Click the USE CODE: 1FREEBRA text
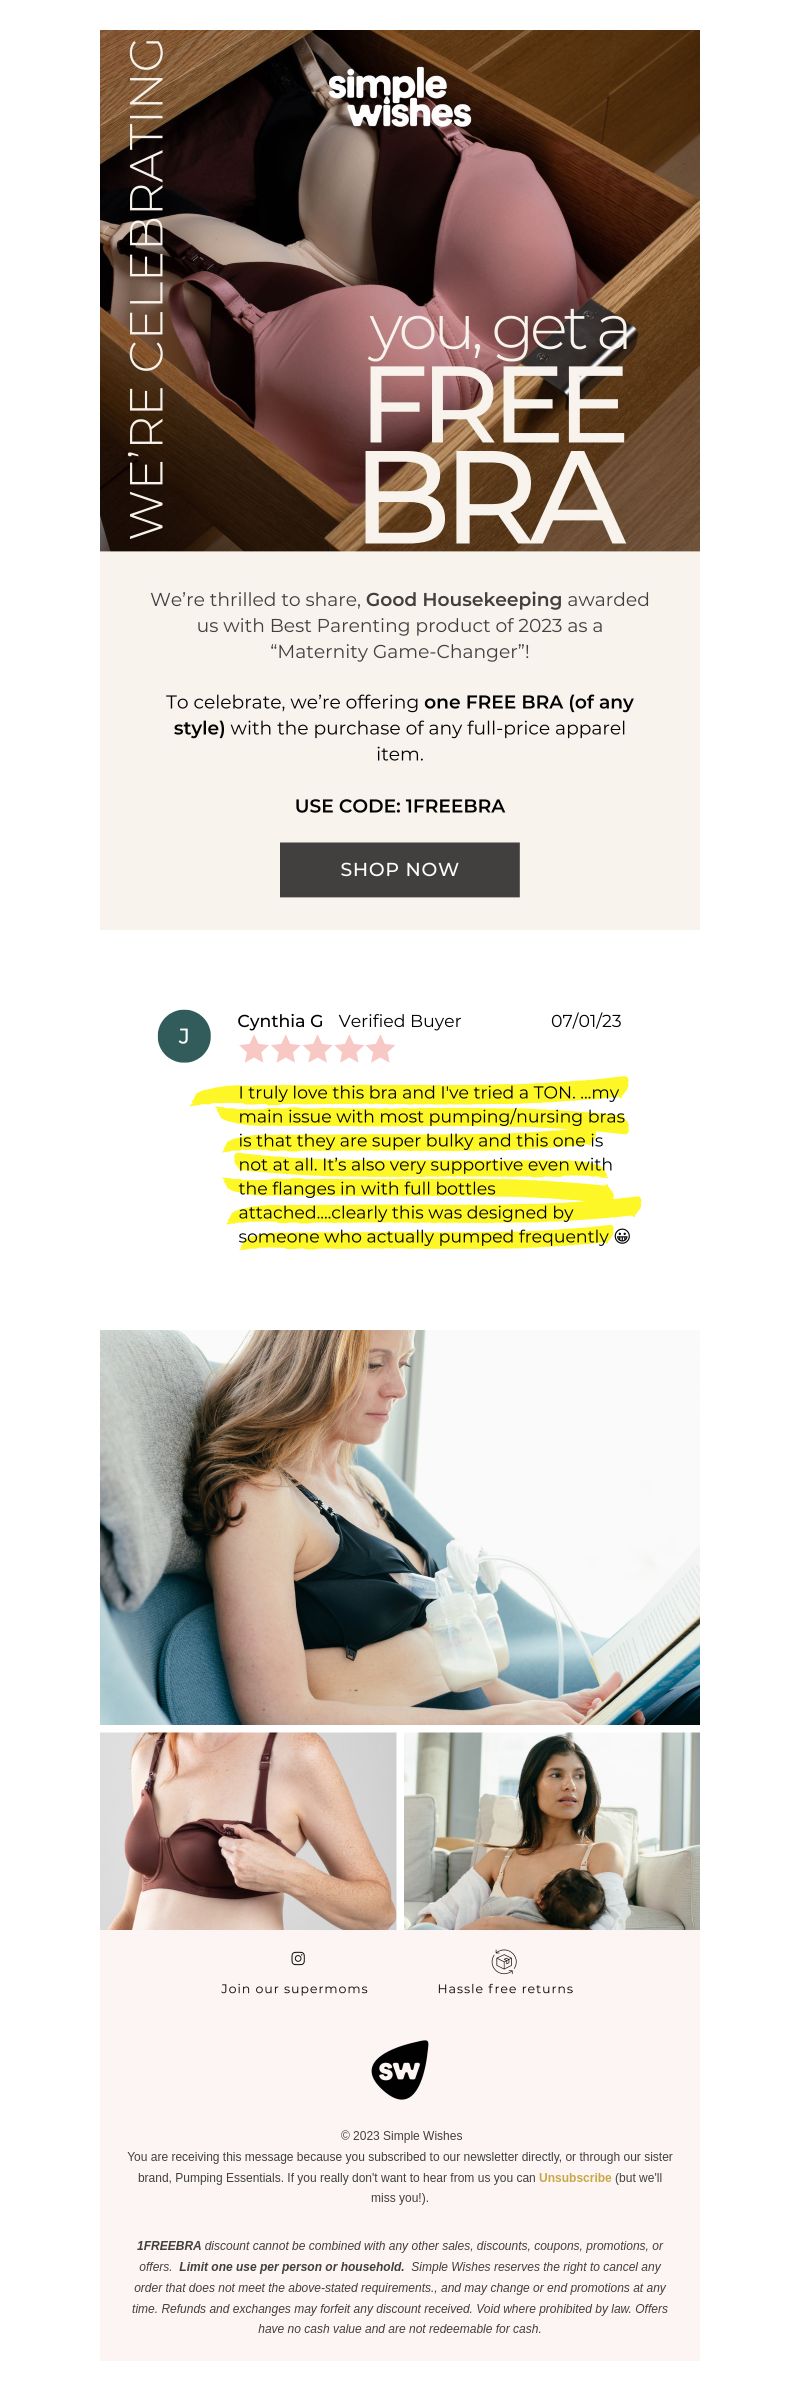800x2399 pixels. click(x=400, y=806)
